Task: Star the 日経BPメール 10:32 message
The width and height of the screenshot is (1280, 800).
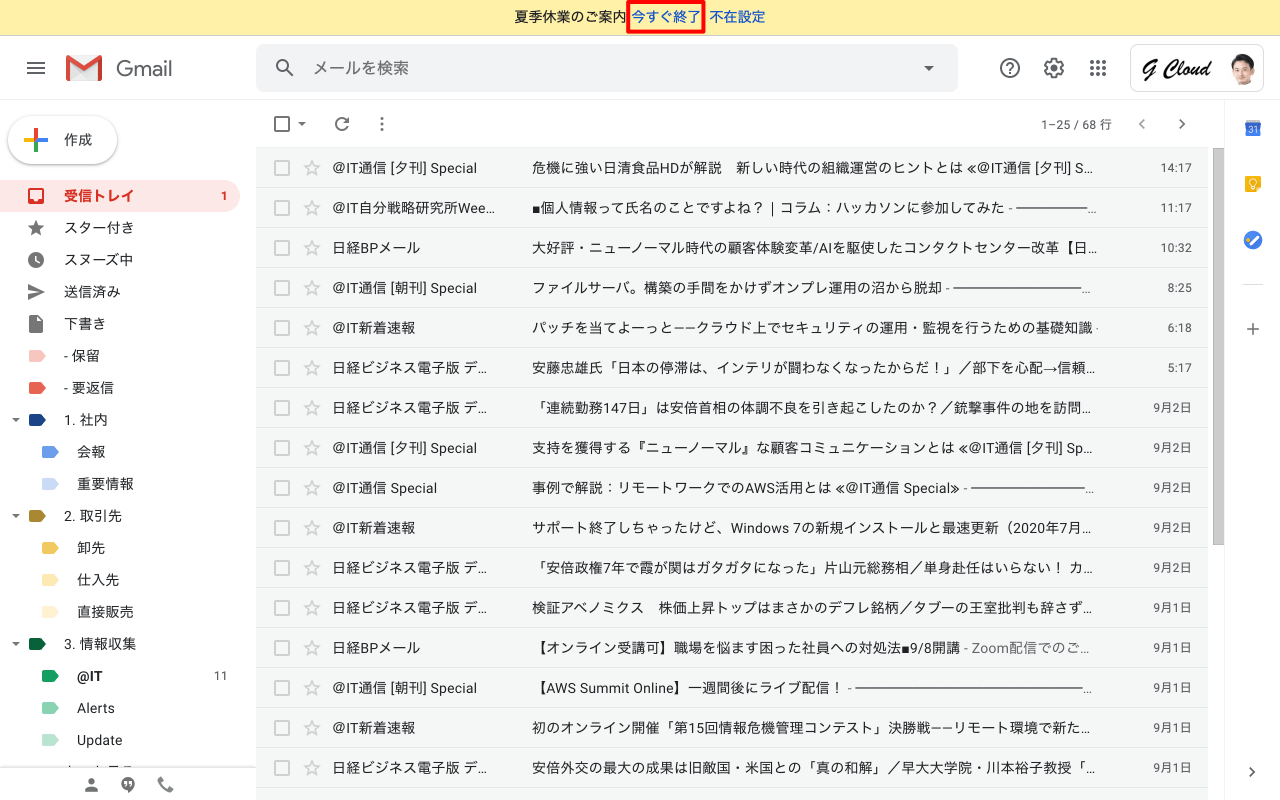Action: pos(312,248)
